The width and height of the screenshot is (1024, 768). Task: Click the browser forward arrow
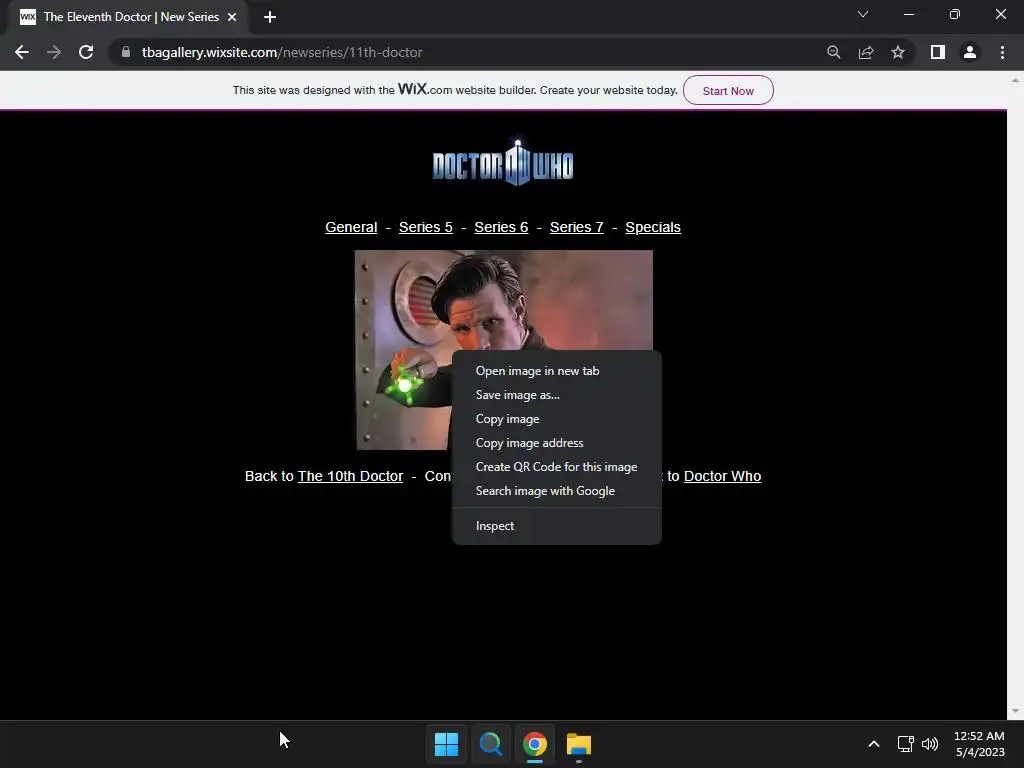[54, 52]
